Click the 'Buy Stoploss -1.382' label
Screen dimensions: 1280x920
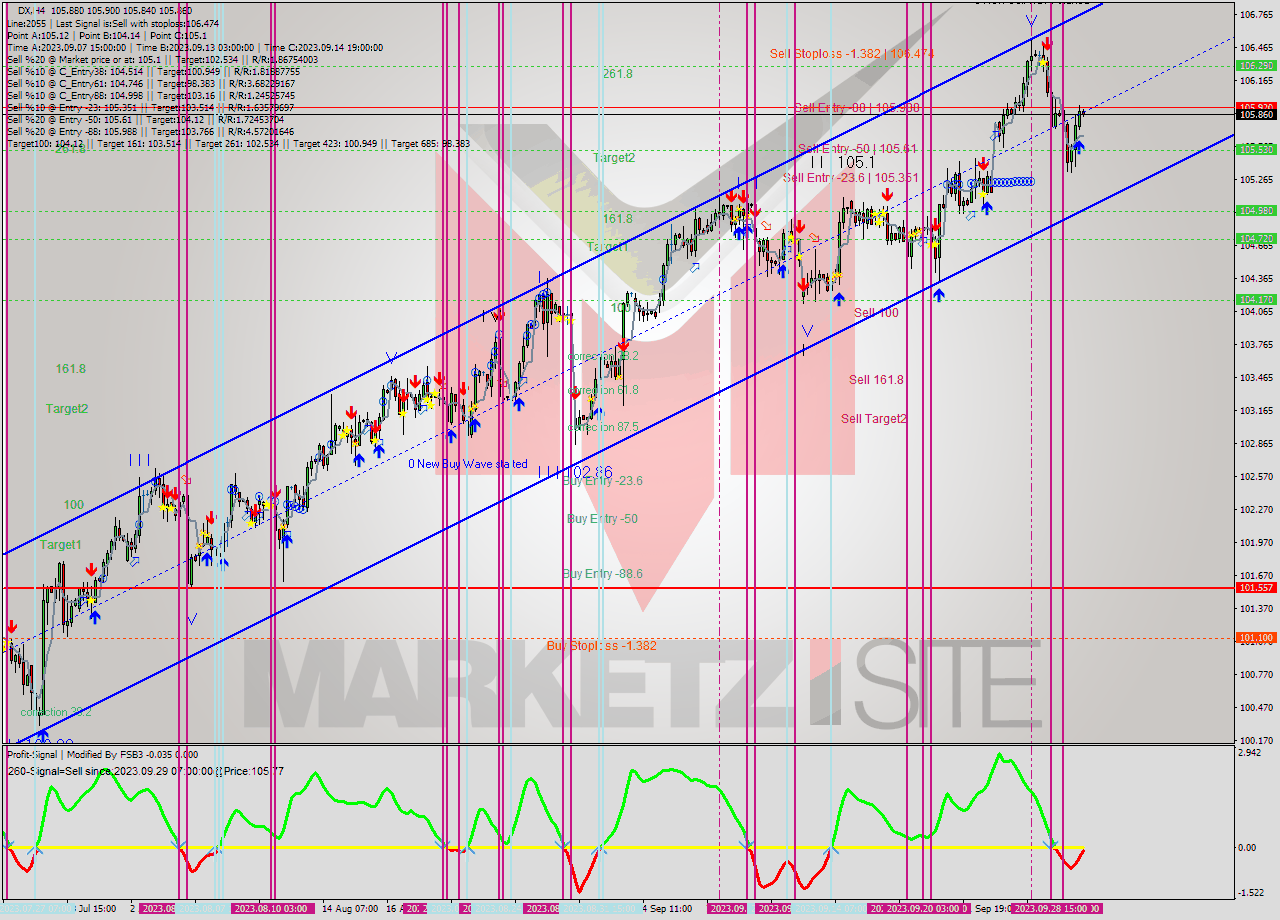[x=601, y=646]
